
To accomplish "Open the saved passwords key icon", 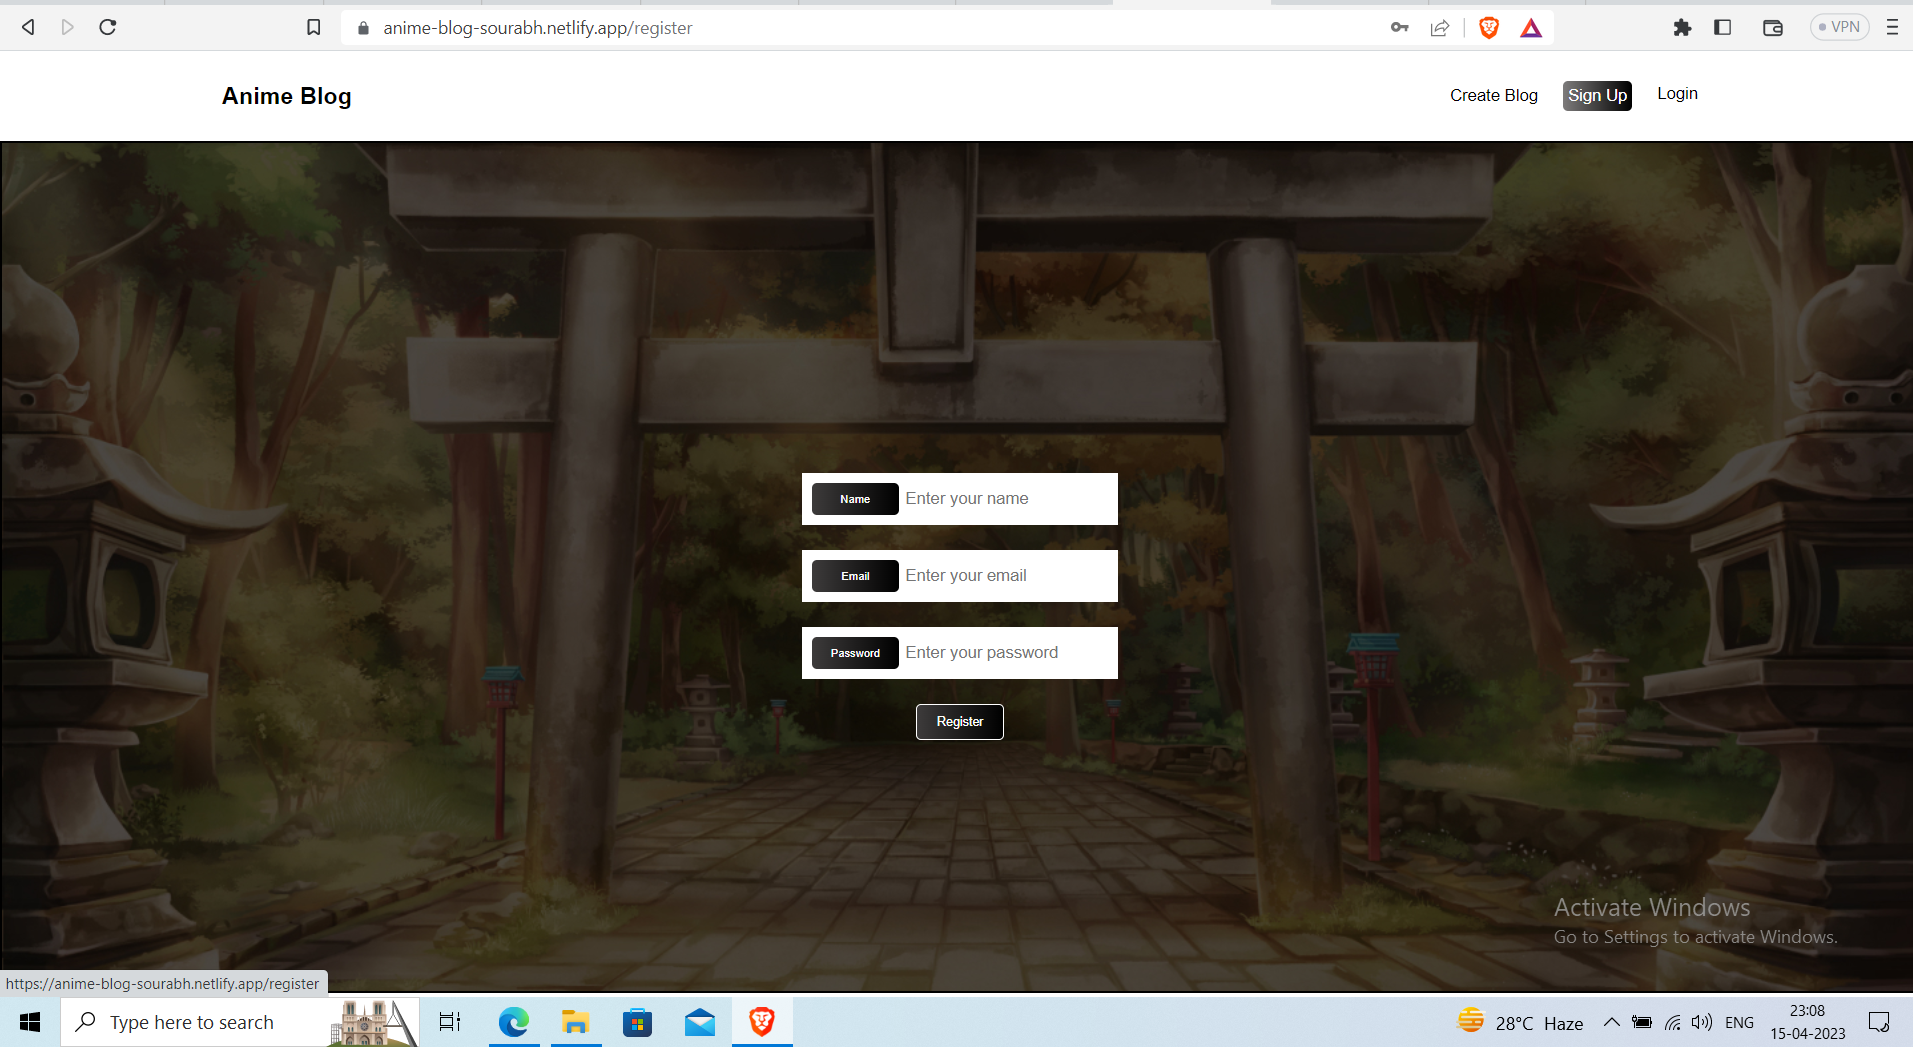I will 1400,27.
